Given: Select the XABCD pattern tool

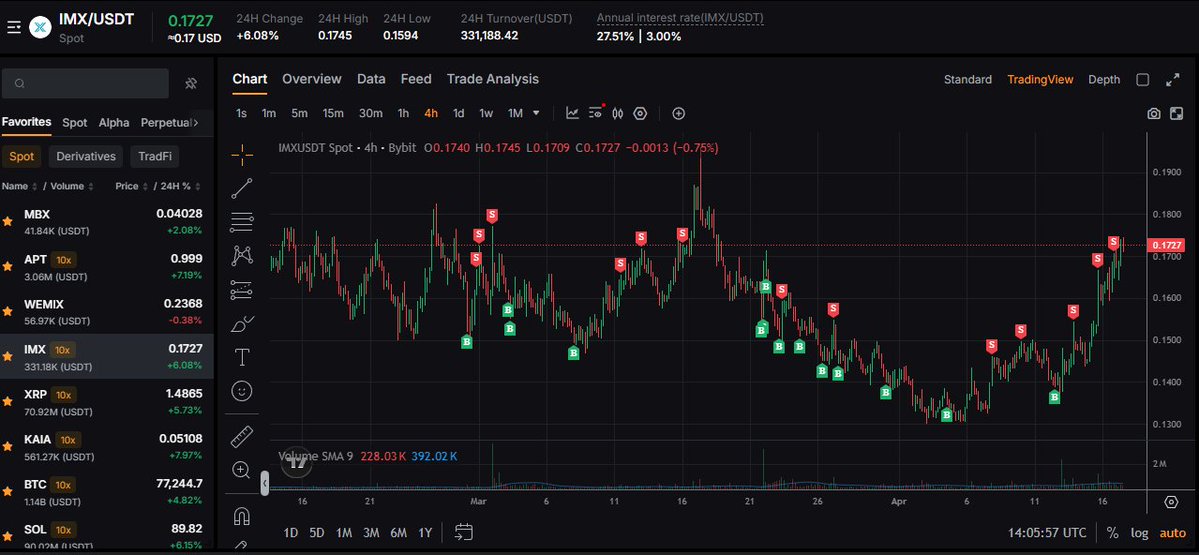Looking at the screenshot, I should [x=242, y=255].
